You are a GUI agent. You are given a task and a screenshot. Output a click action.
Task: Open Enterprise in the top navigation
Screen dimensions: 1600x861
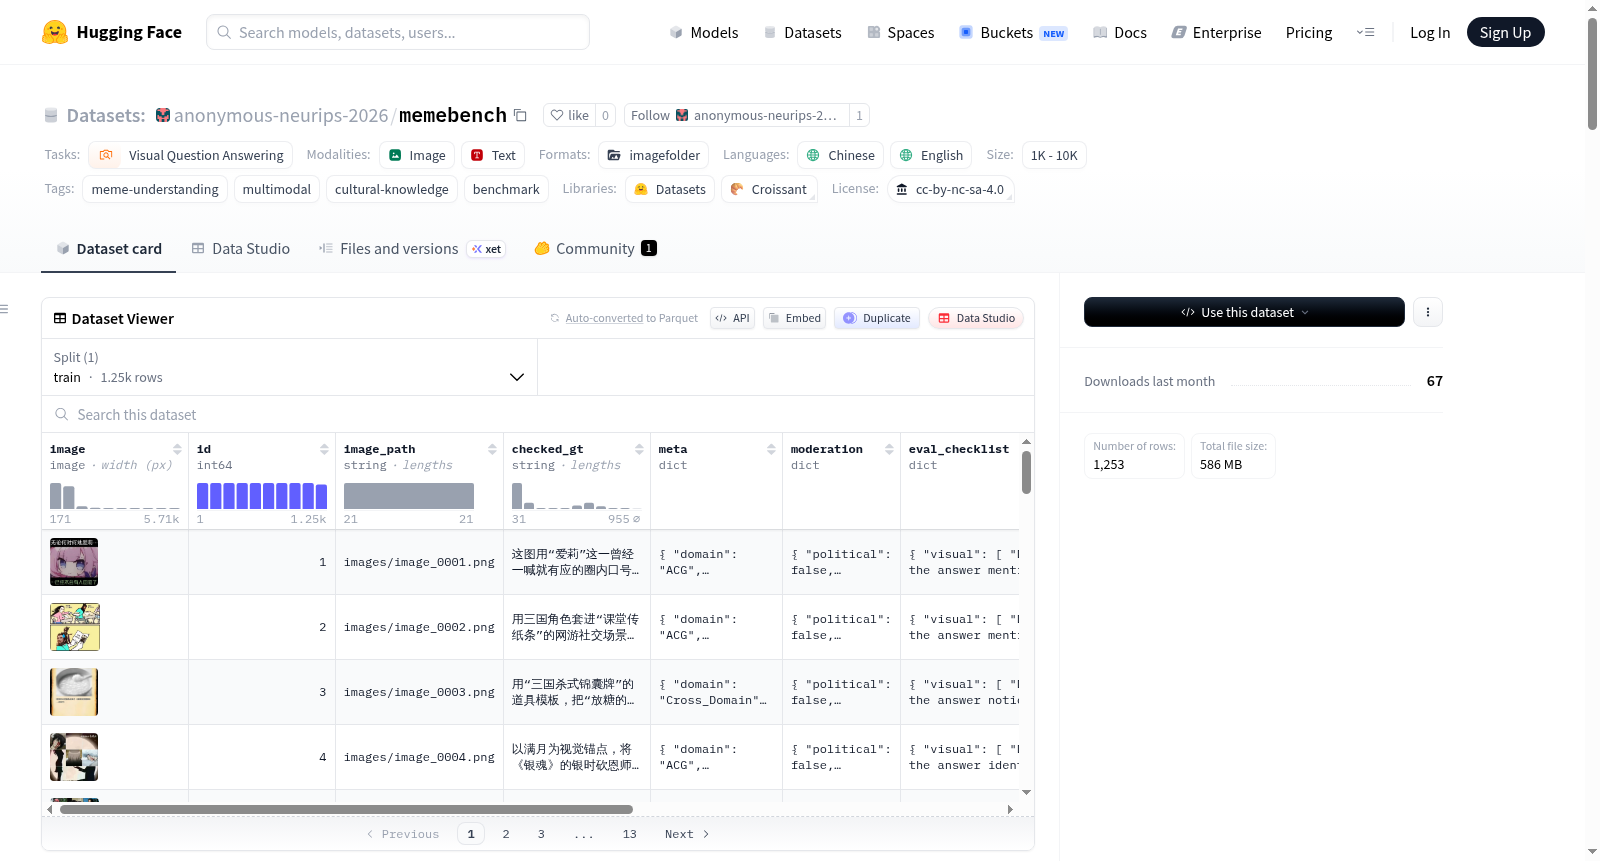click(x=1216, y=32)
